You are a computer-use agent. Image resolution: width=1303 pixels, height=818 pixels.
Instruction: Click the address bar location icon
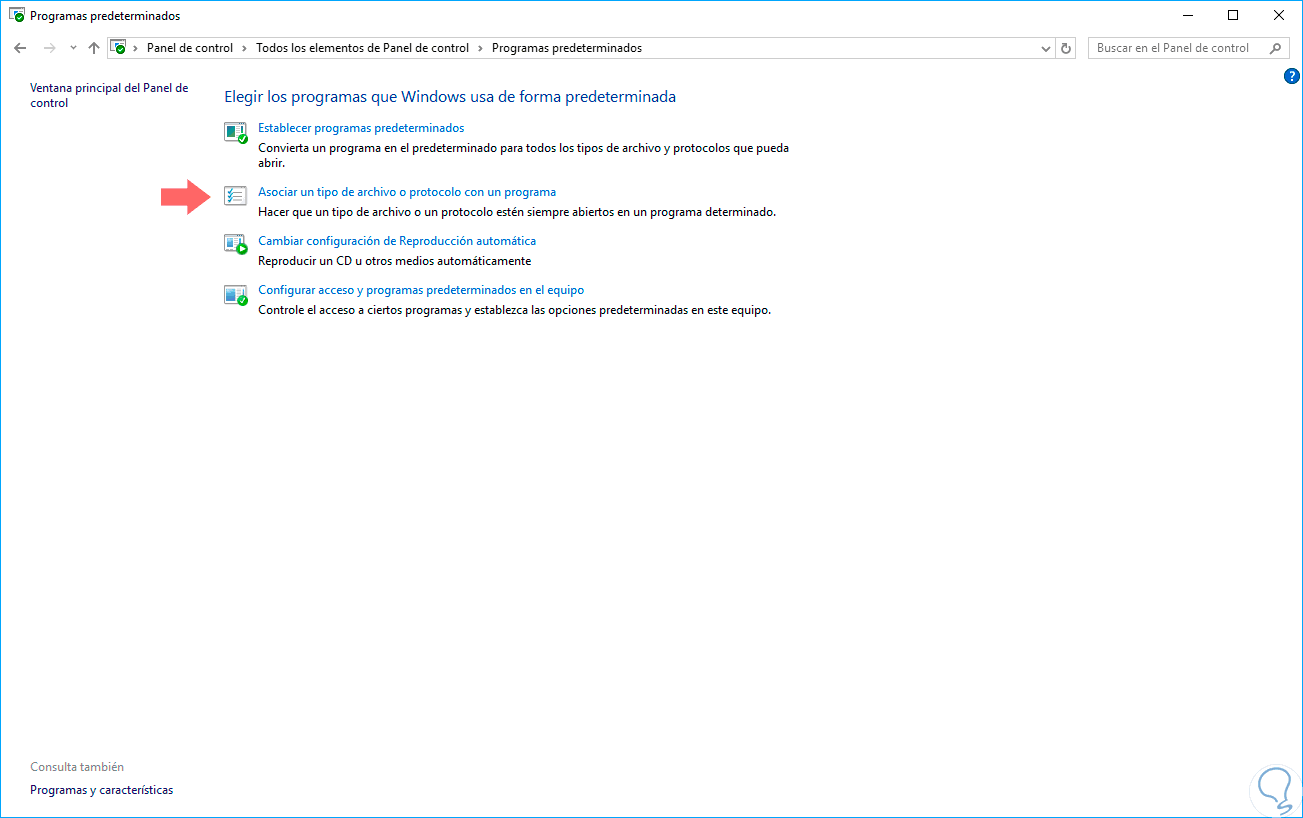(119, 48)
